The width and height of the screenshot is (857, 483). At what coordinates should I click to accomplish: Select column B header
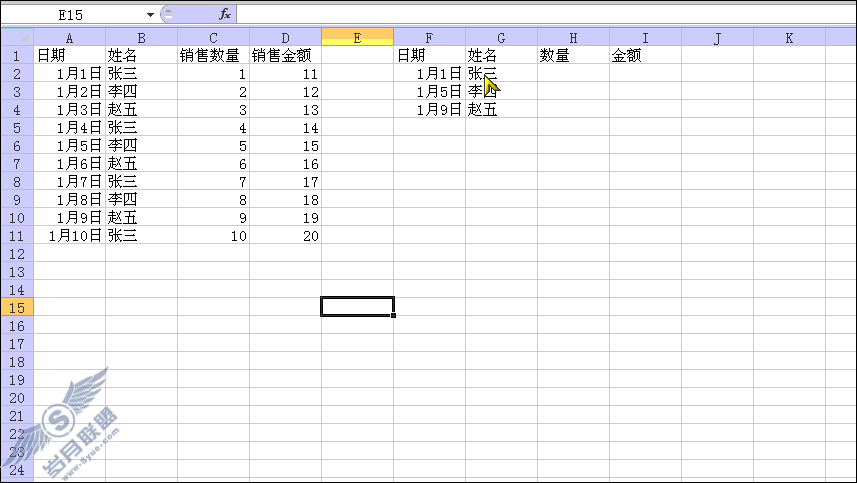pos(142,38)
